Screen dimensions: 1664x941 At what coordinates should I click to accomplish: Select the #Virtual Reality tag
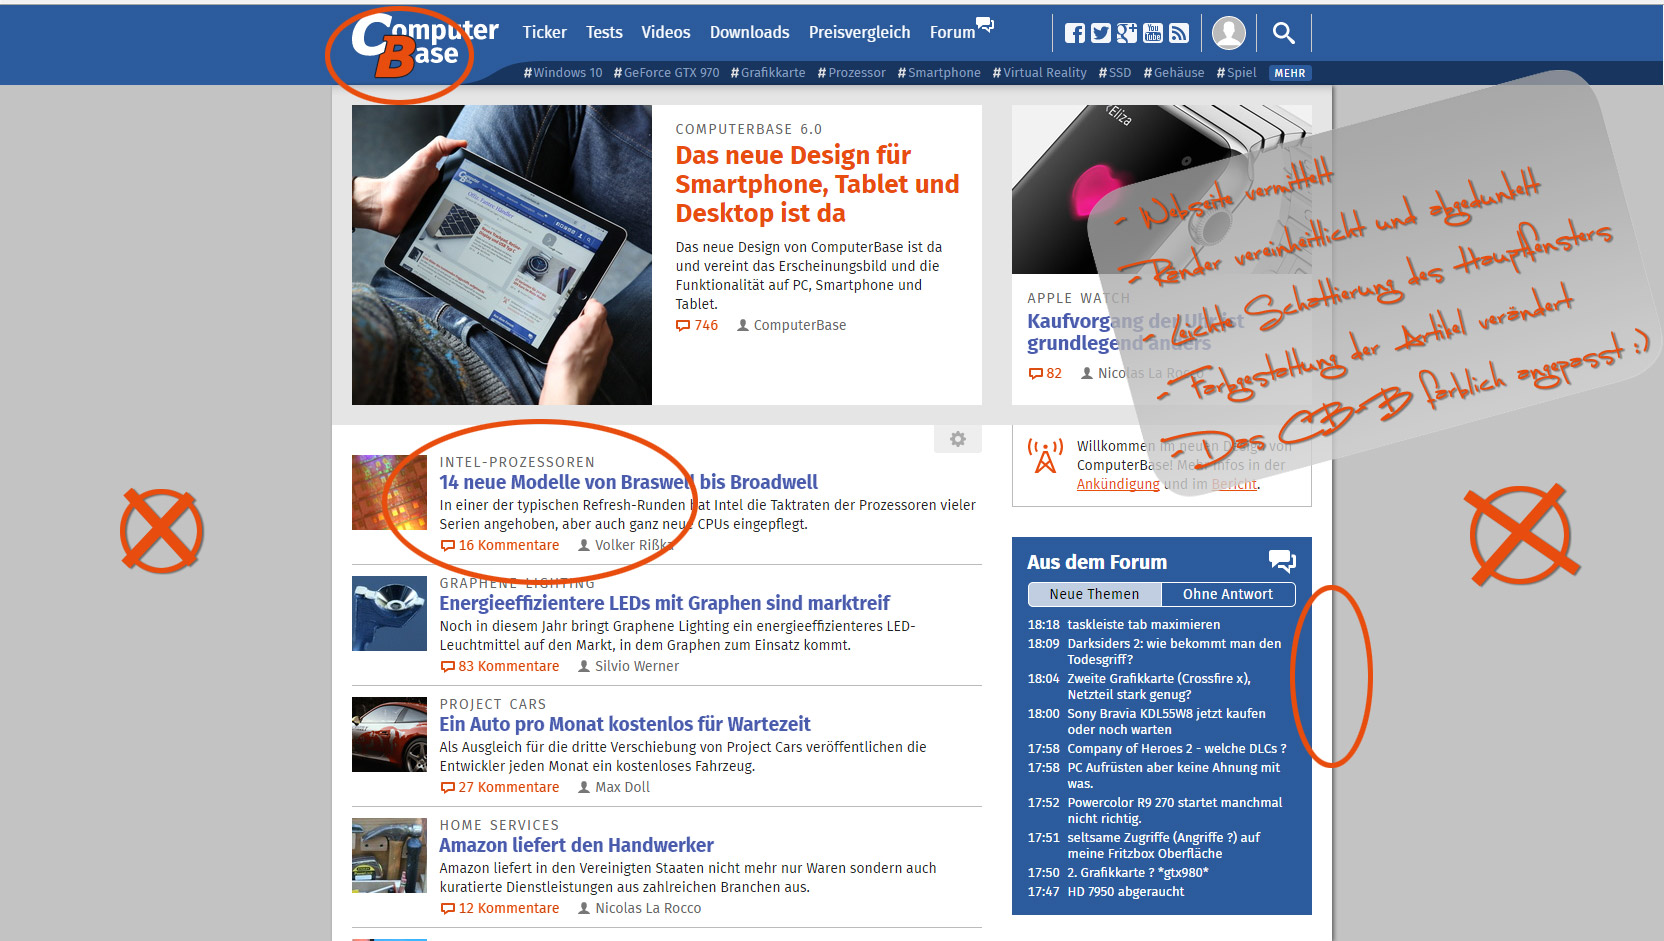coord(1039,73)
